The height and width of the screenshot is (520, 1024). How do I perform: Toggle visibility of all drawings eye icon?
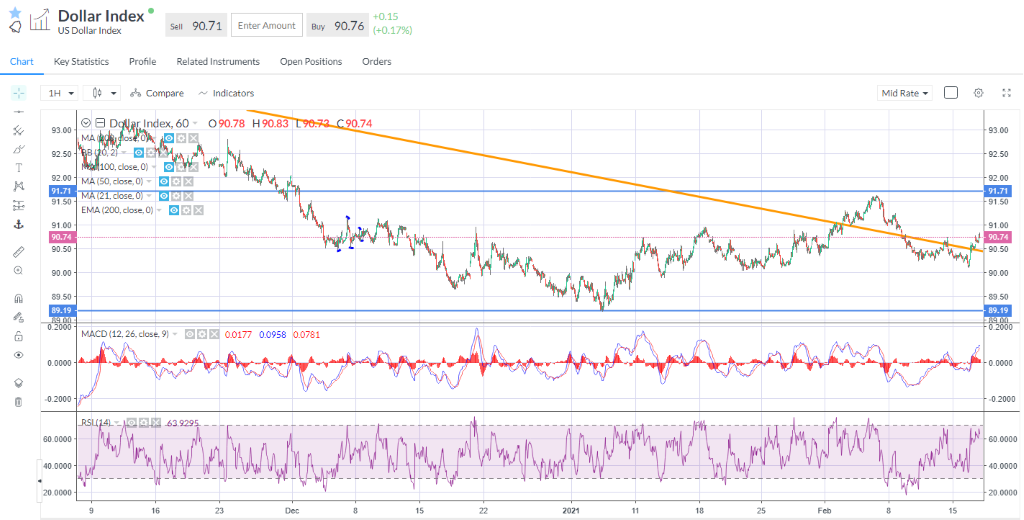tap(18, 355)
